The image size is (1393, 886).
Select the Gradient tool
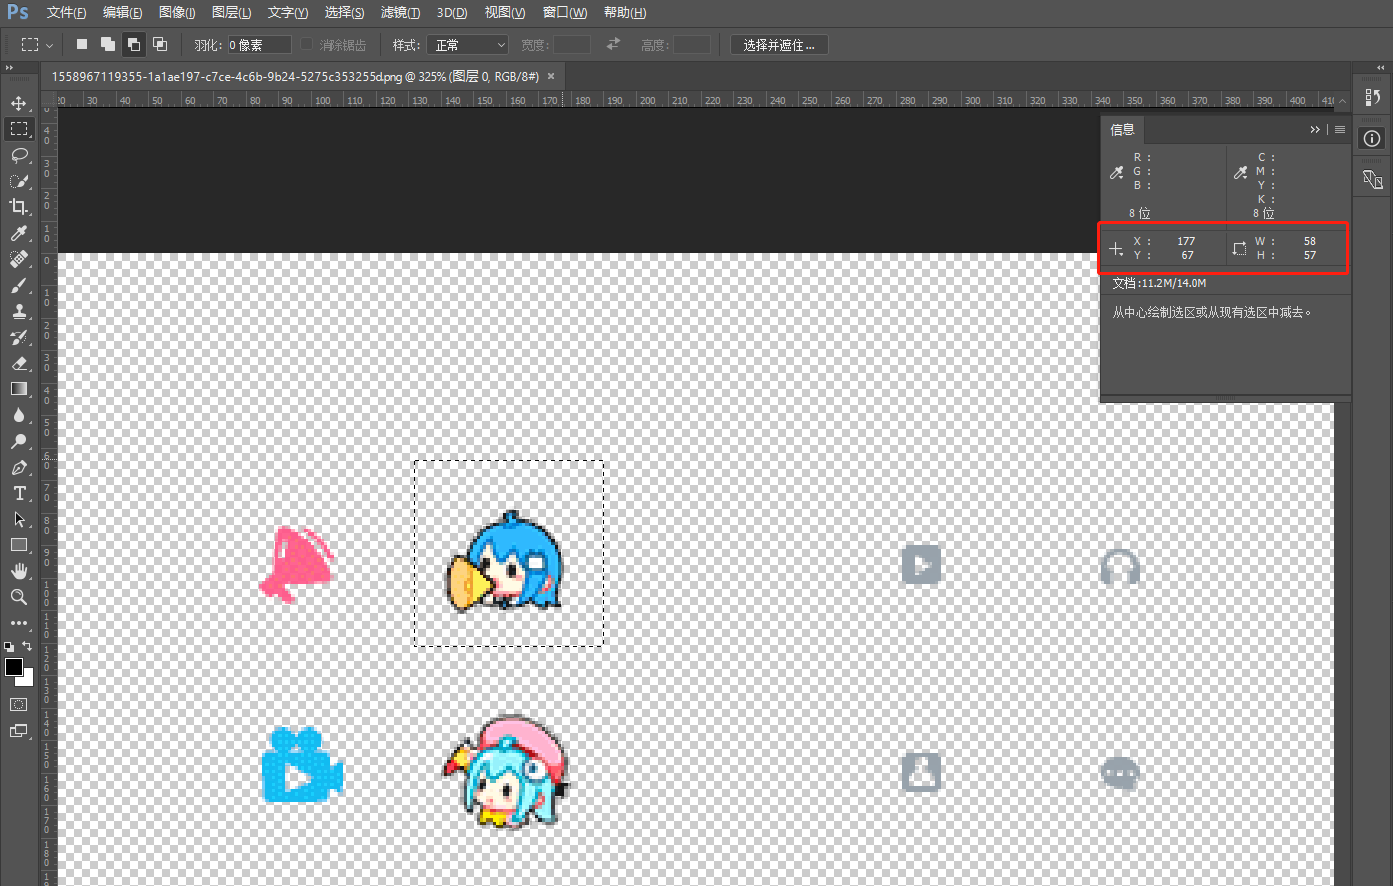pos(19,389)
